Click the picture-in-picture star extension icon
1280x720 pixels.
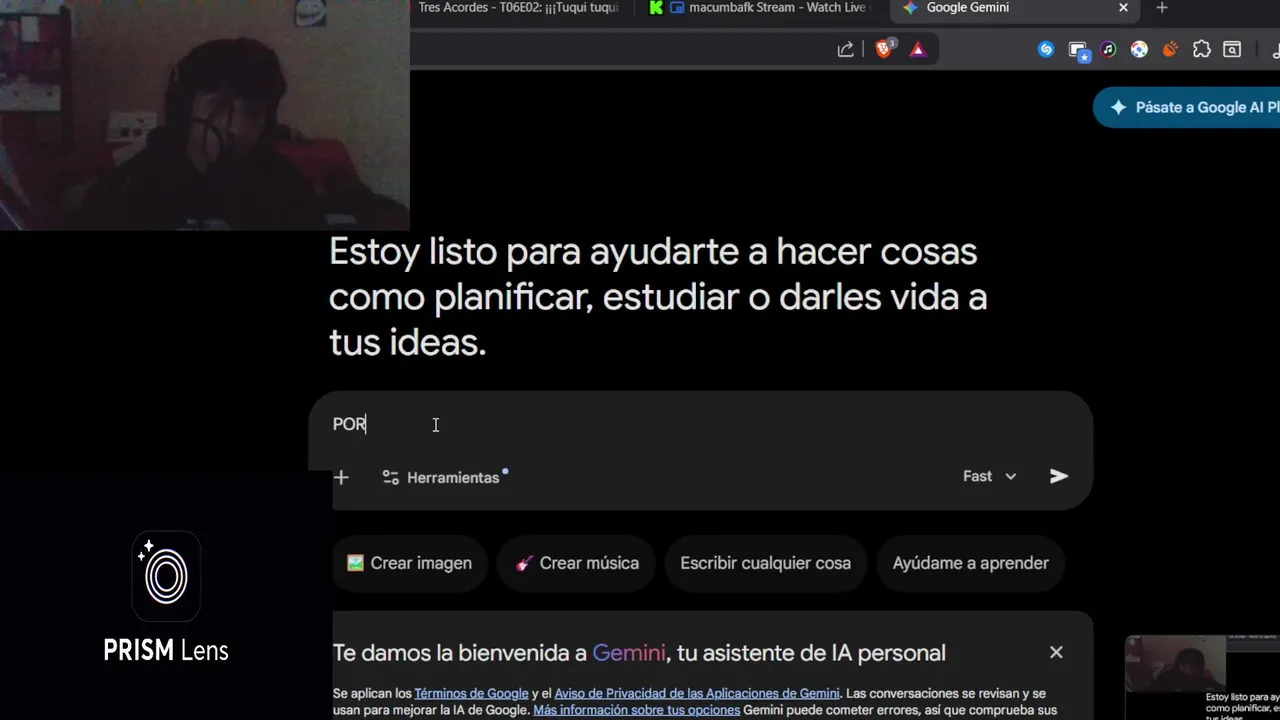[1078, 50]
